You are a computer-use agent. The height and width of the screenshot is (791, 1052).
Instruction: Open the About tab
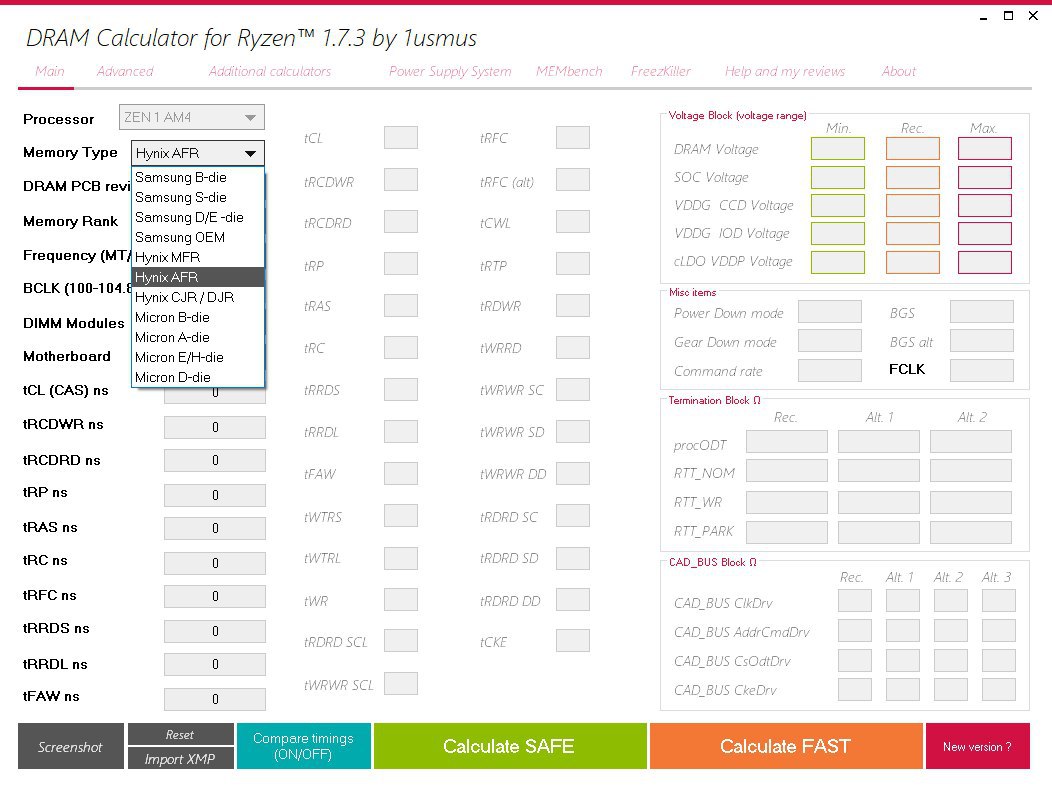click(x=898, y=71)
